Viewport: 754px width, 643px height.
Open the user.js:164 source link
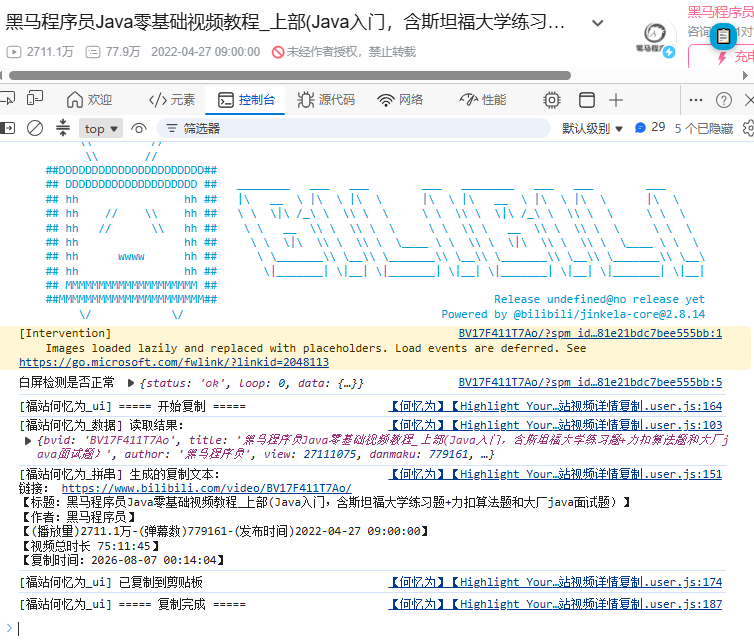point(555,406)
